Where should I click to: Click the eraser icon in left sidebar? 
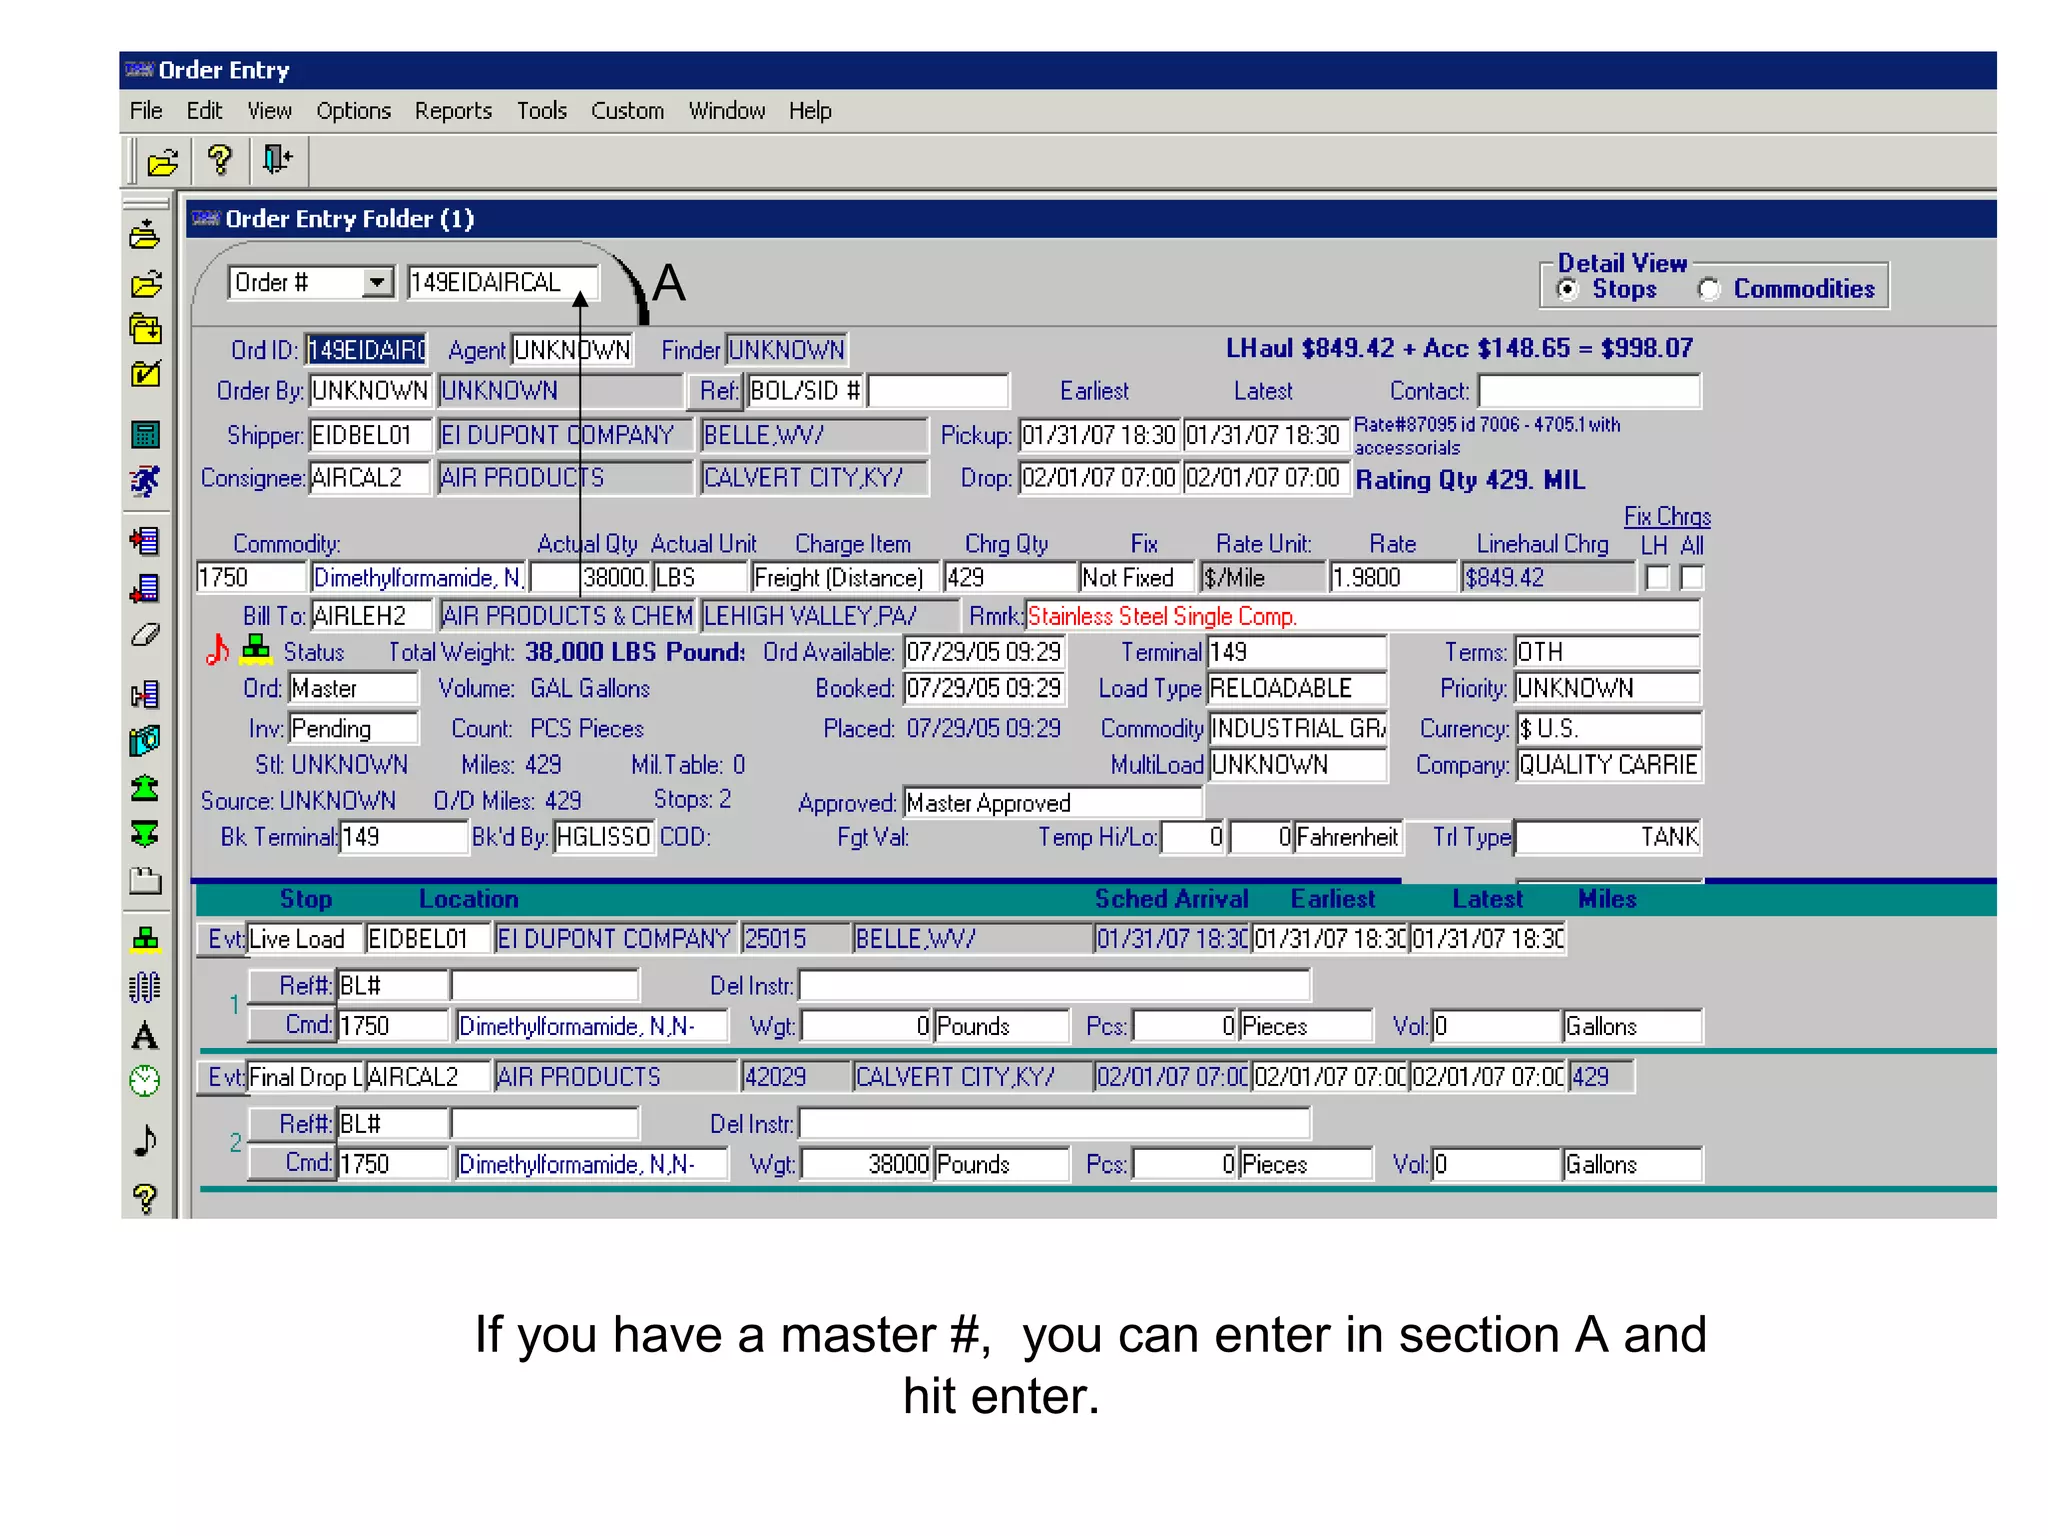point(145,635)
